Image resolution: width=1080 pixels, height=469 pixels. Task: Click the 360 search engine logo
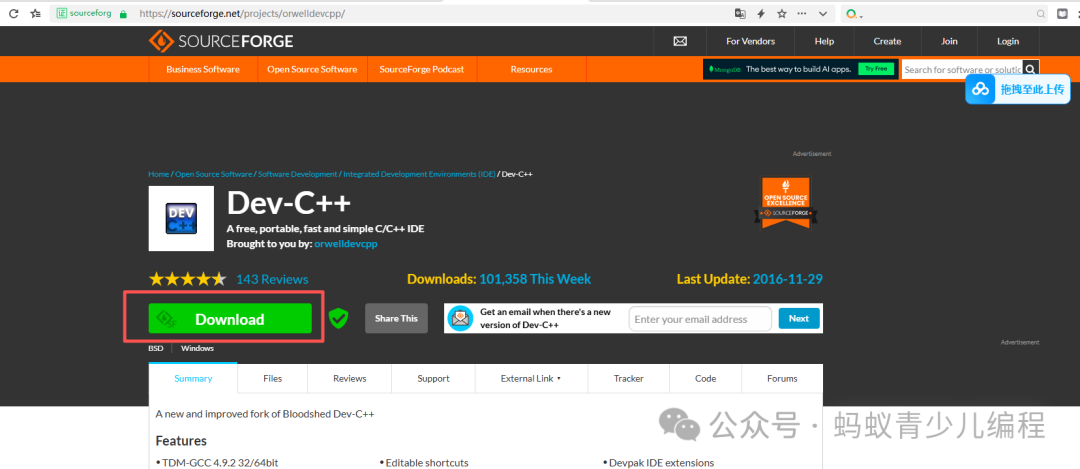851,13
